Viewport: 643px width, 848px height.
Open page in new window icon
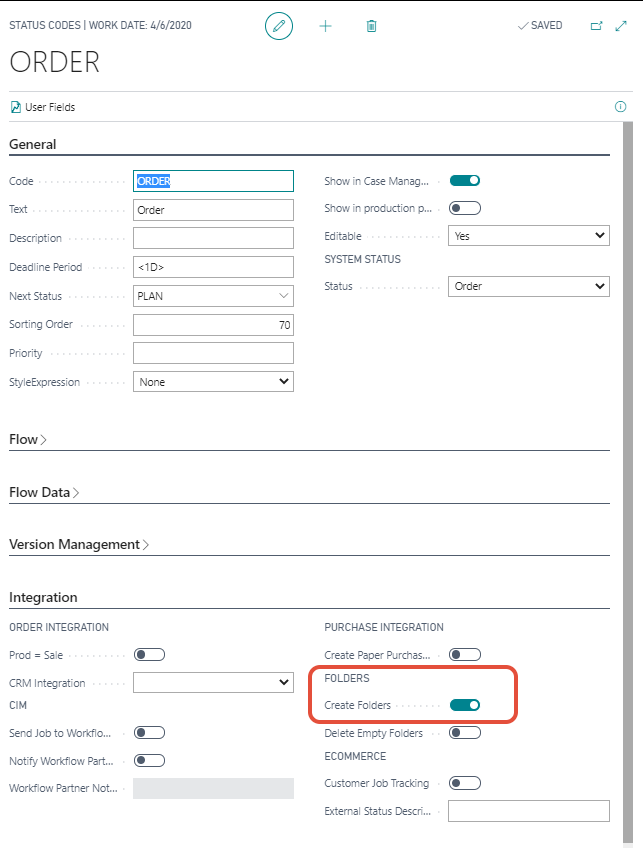597,26
